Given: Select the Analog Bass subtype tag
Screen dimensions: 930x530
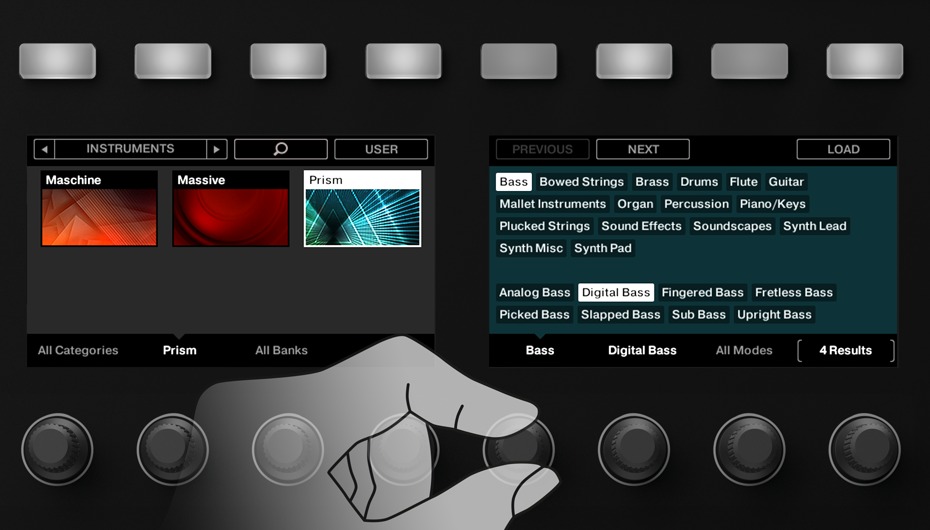Looking at the screenshot, I should [x=534, y=293].
